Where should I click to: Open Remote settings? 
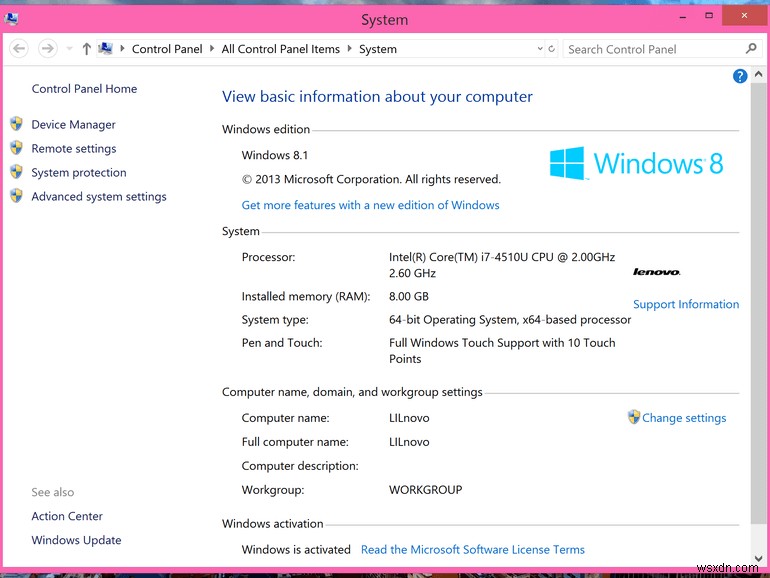pos(74,149)
